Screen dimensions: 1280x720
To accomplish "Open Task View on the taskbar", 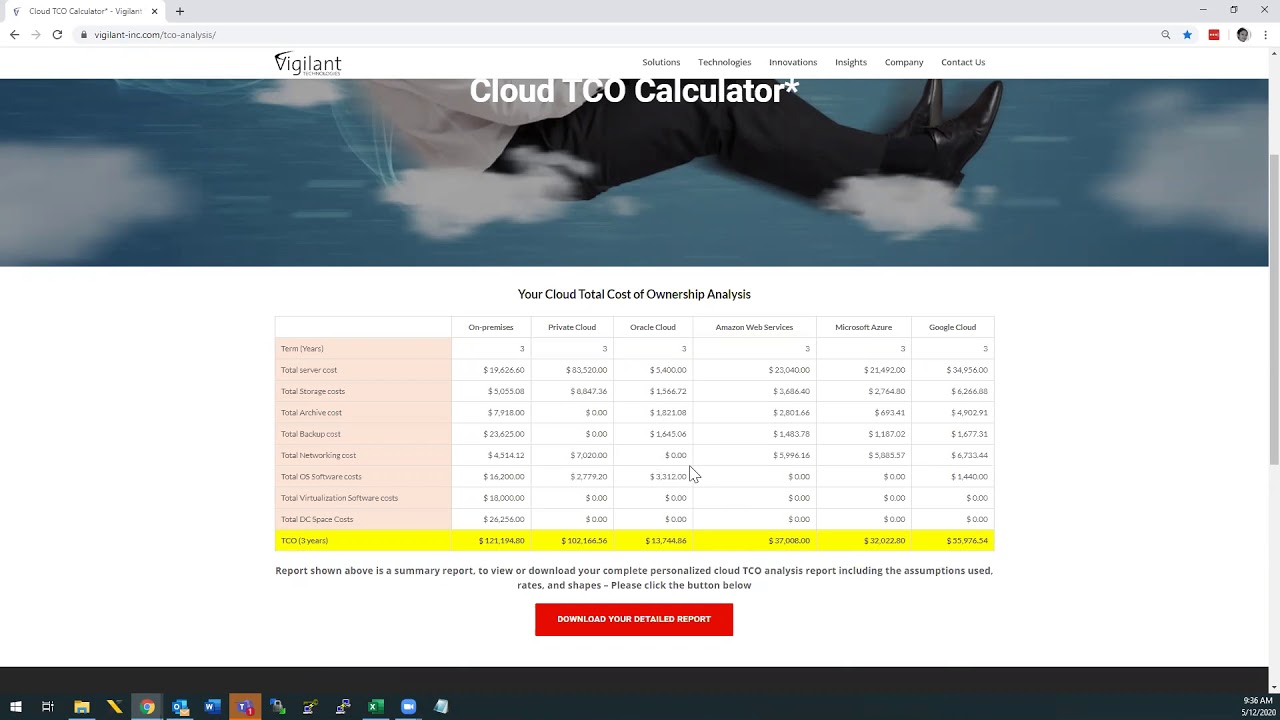I will [47, 707].
